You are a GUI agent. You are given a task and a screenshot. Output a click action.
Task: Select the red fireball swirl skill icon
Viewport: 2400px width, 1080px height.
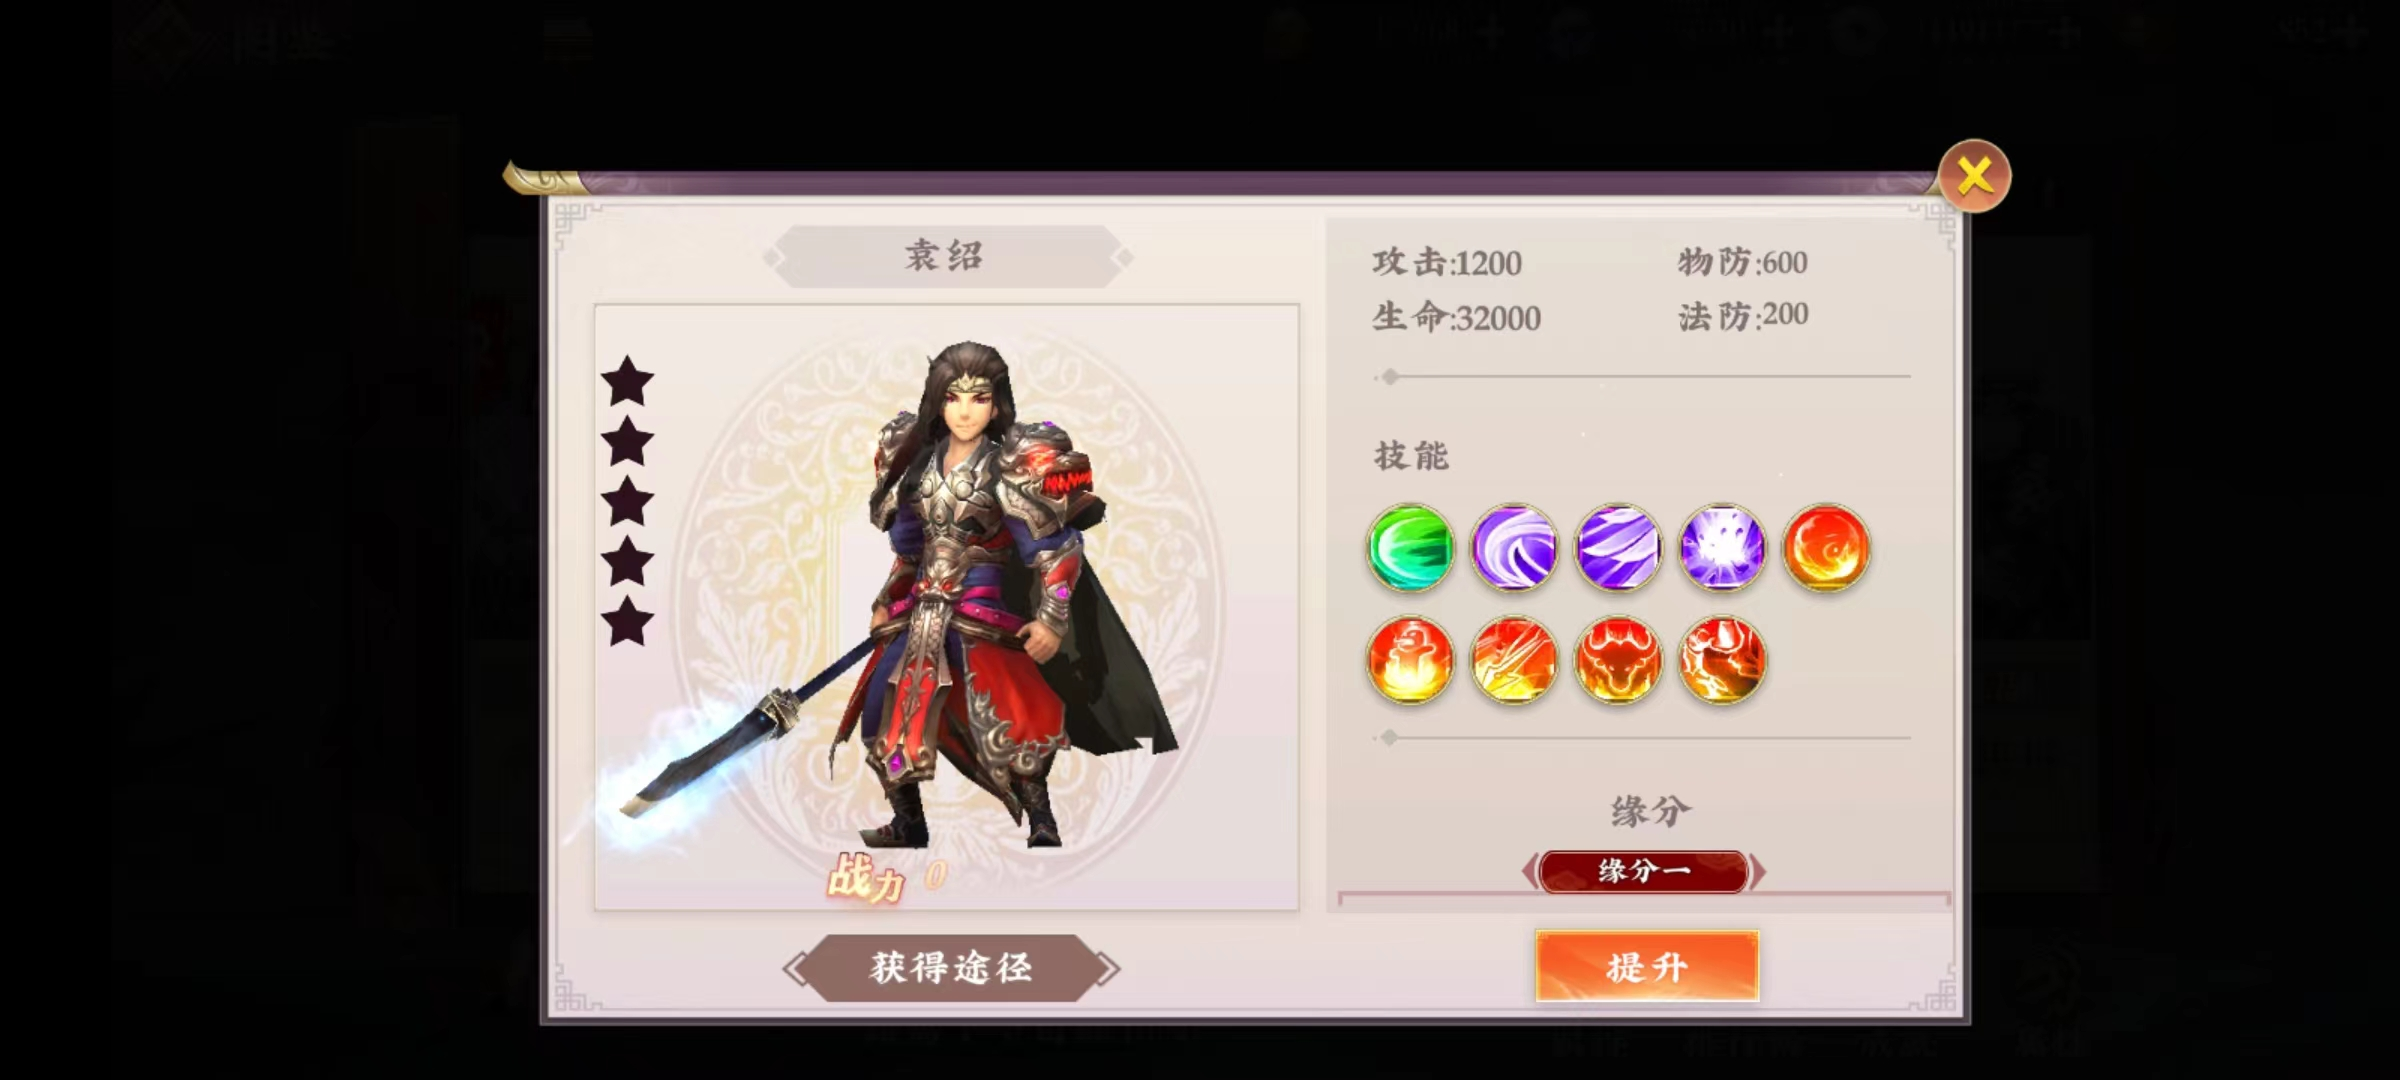click(x=1826, y=548)
